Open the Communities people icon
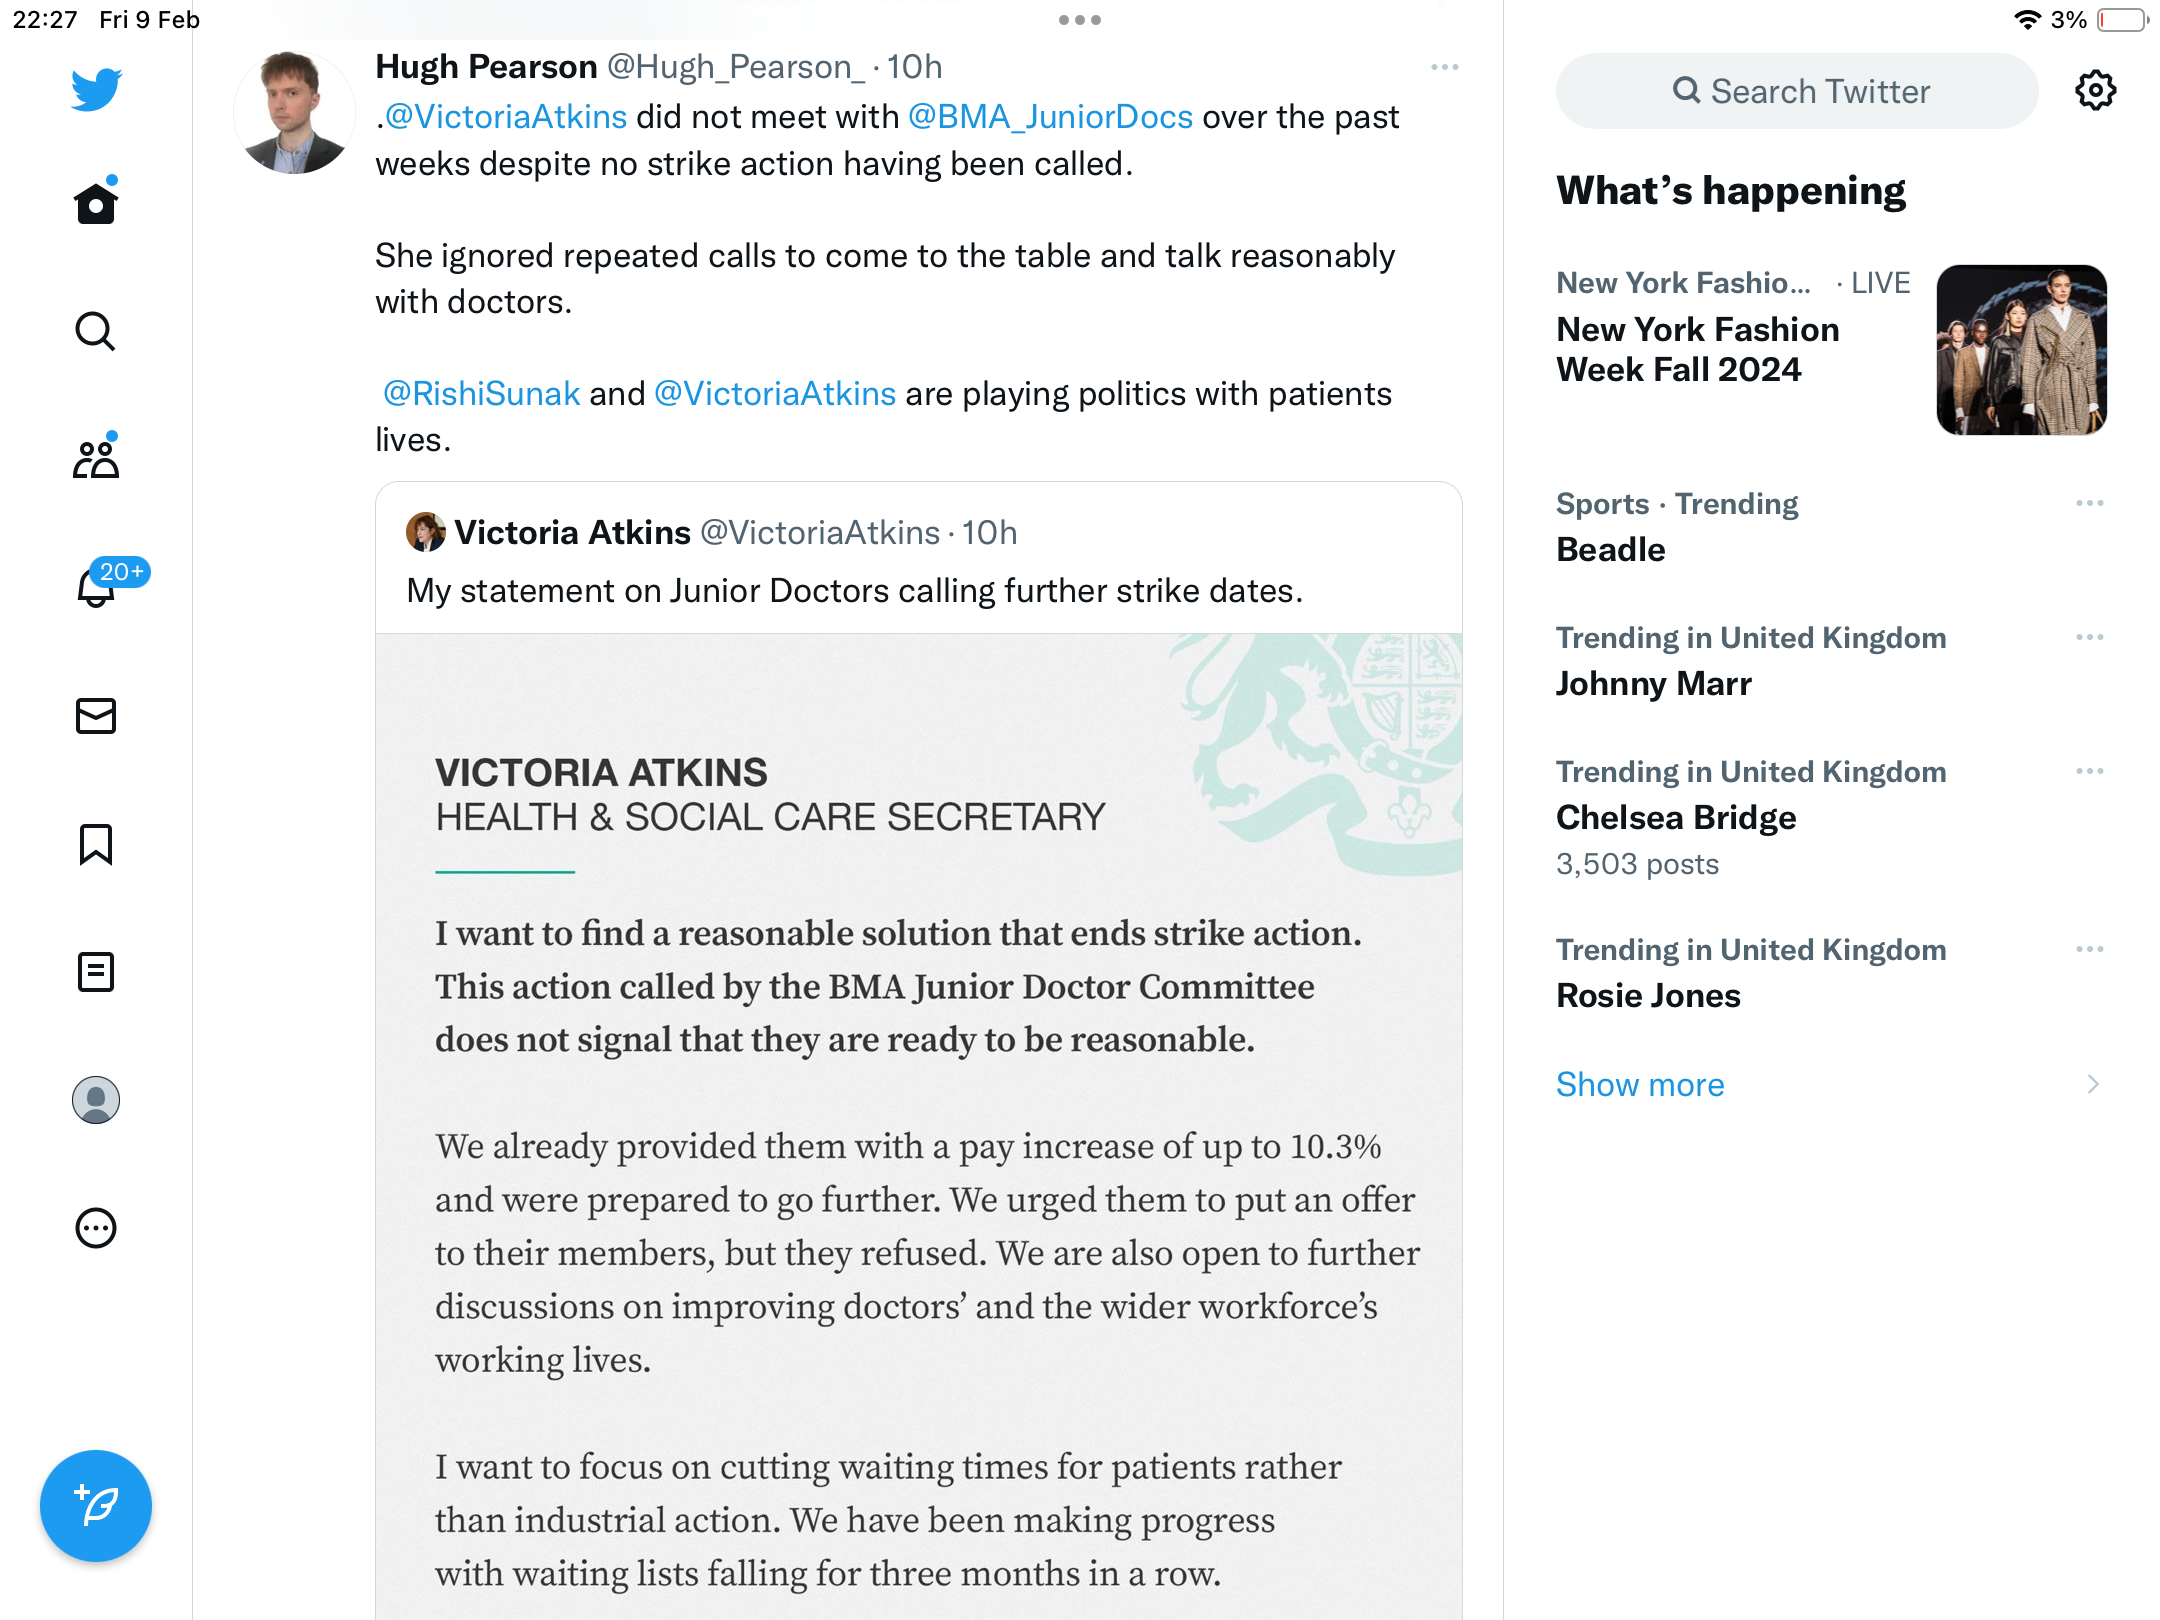Viewport: 2160px width, 1620px height. (96, 459)
